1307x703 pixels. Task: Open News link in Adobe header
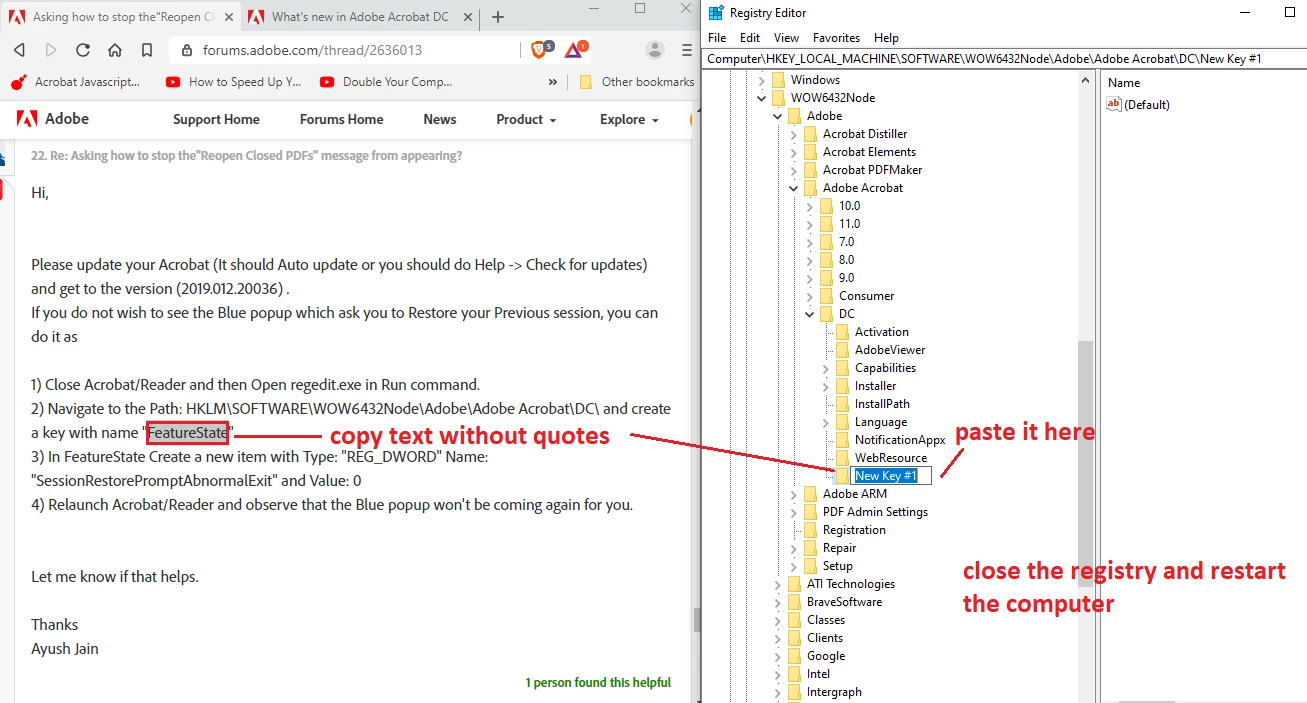click(x=440, y=119)
